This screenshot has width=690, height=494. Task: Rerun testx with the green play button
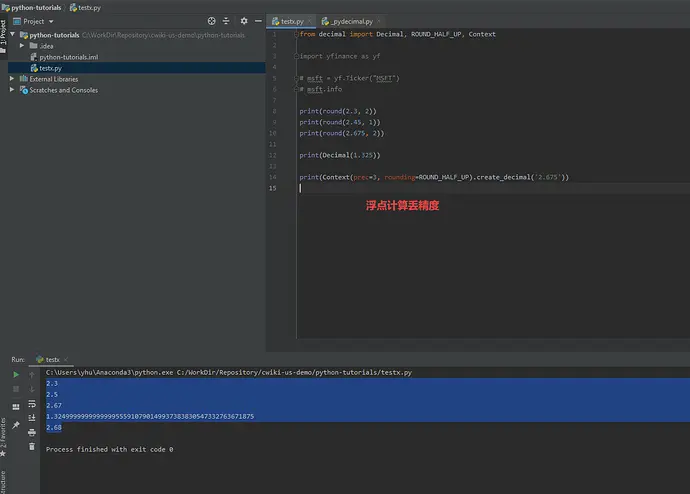click(16, 374)
